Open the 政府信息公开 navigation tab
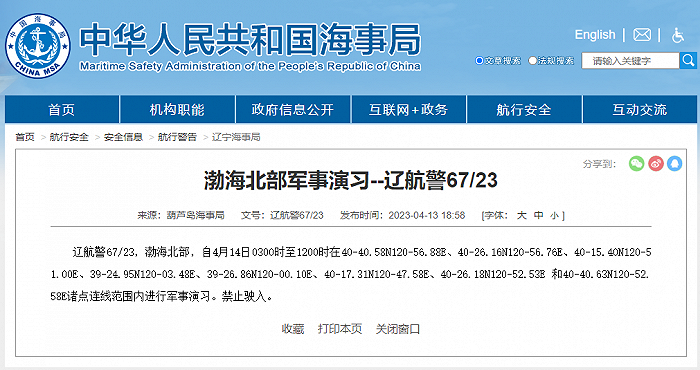The width and height of the screenshot is (700, 370). click(293, 109)
